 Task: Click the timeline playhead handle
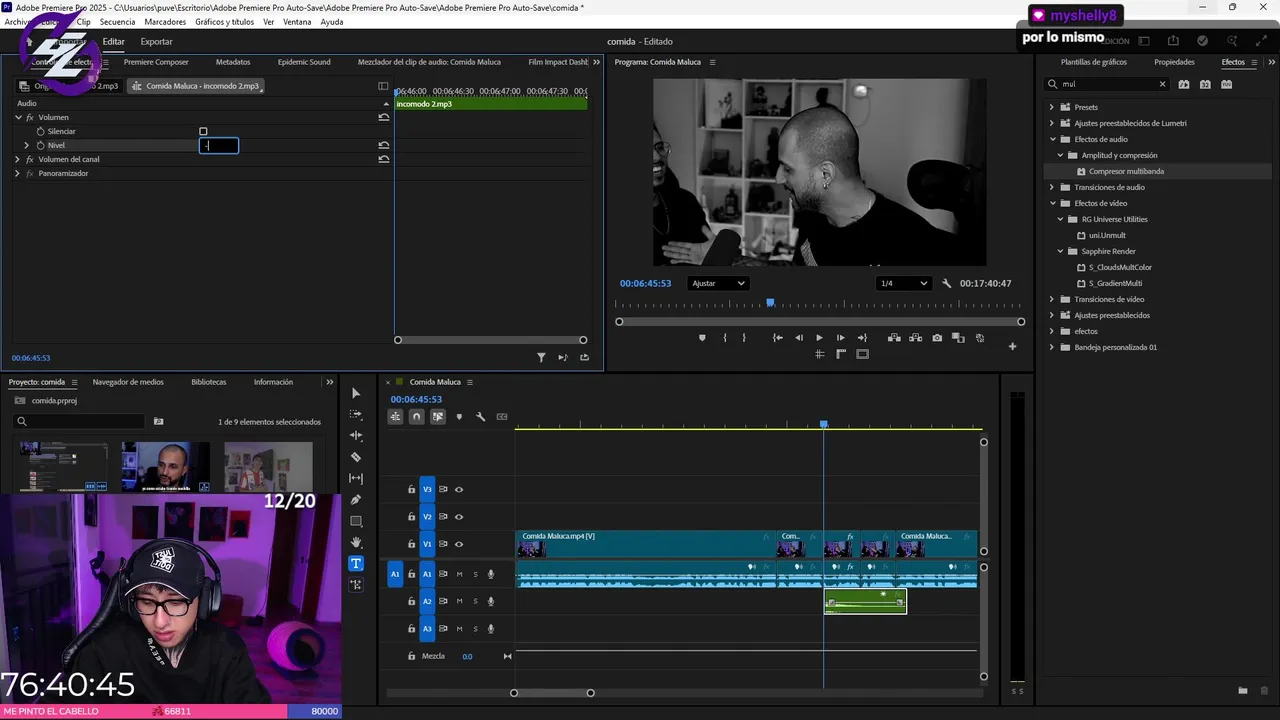(x=824, y=425)
